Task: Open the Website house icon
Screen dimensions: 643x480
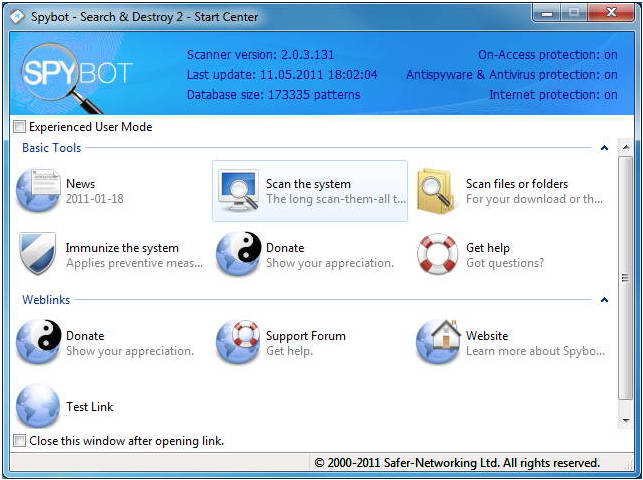Action: tap(438, 341)
